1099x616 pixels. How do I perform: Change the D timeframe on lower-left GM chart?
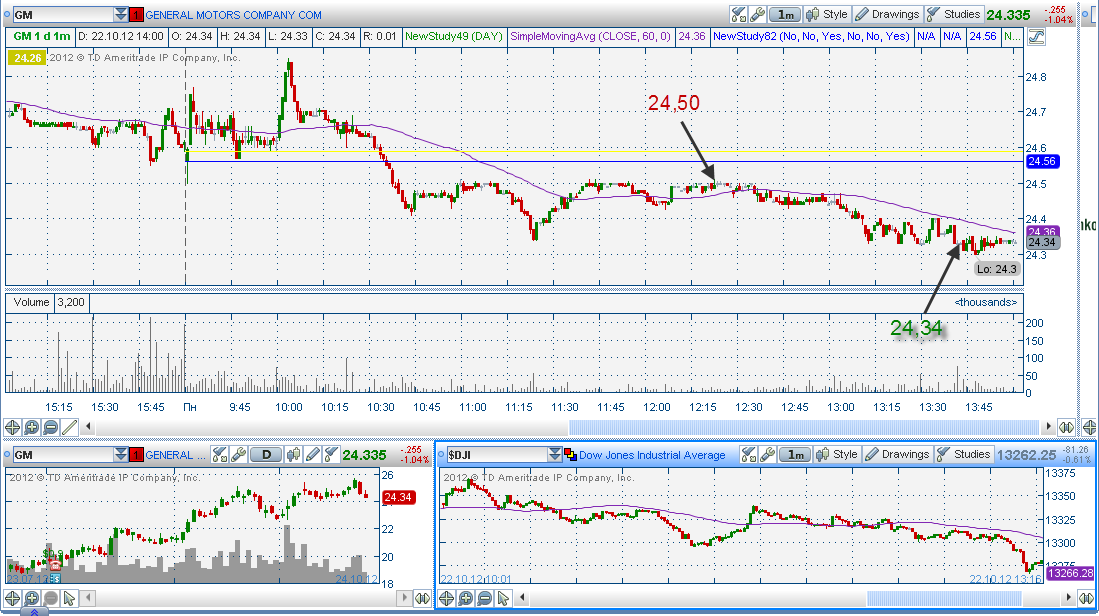coord(266,455)
